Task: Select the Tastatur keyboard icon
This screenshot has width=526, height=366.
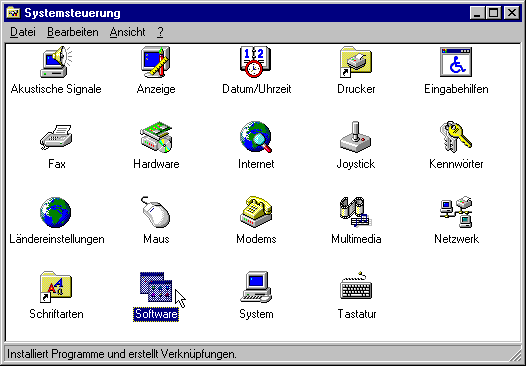Action: 356,286
